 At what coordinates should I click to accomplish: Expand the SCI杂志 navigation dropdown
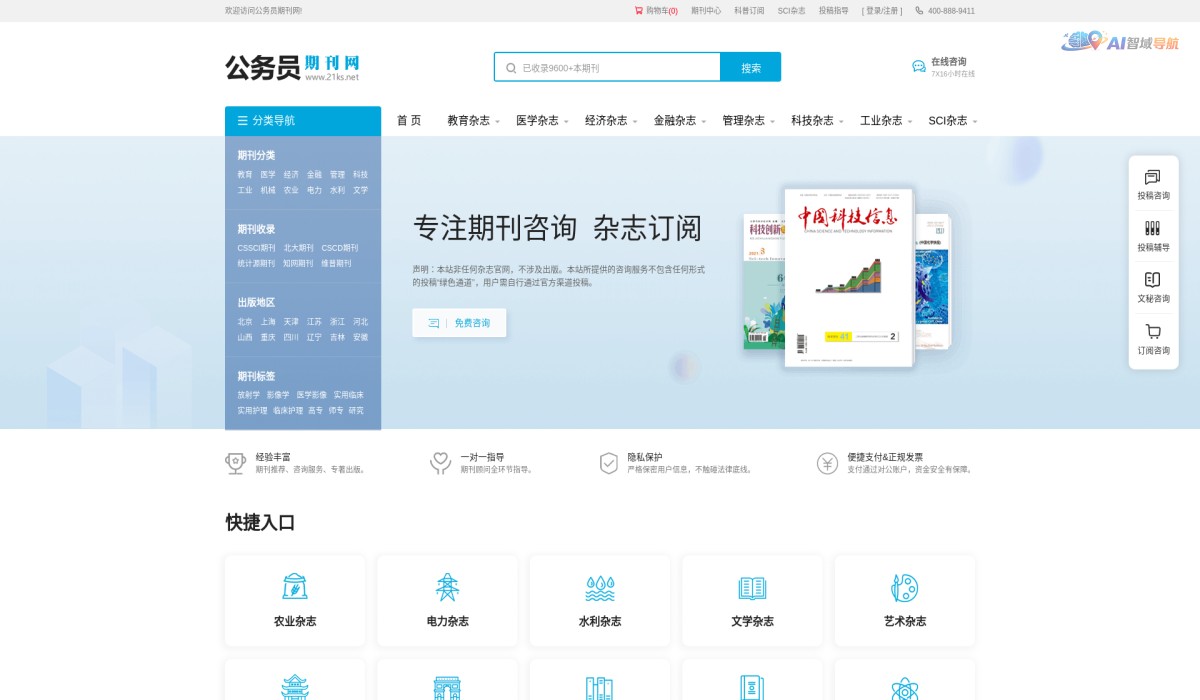(x=947, y=119)
